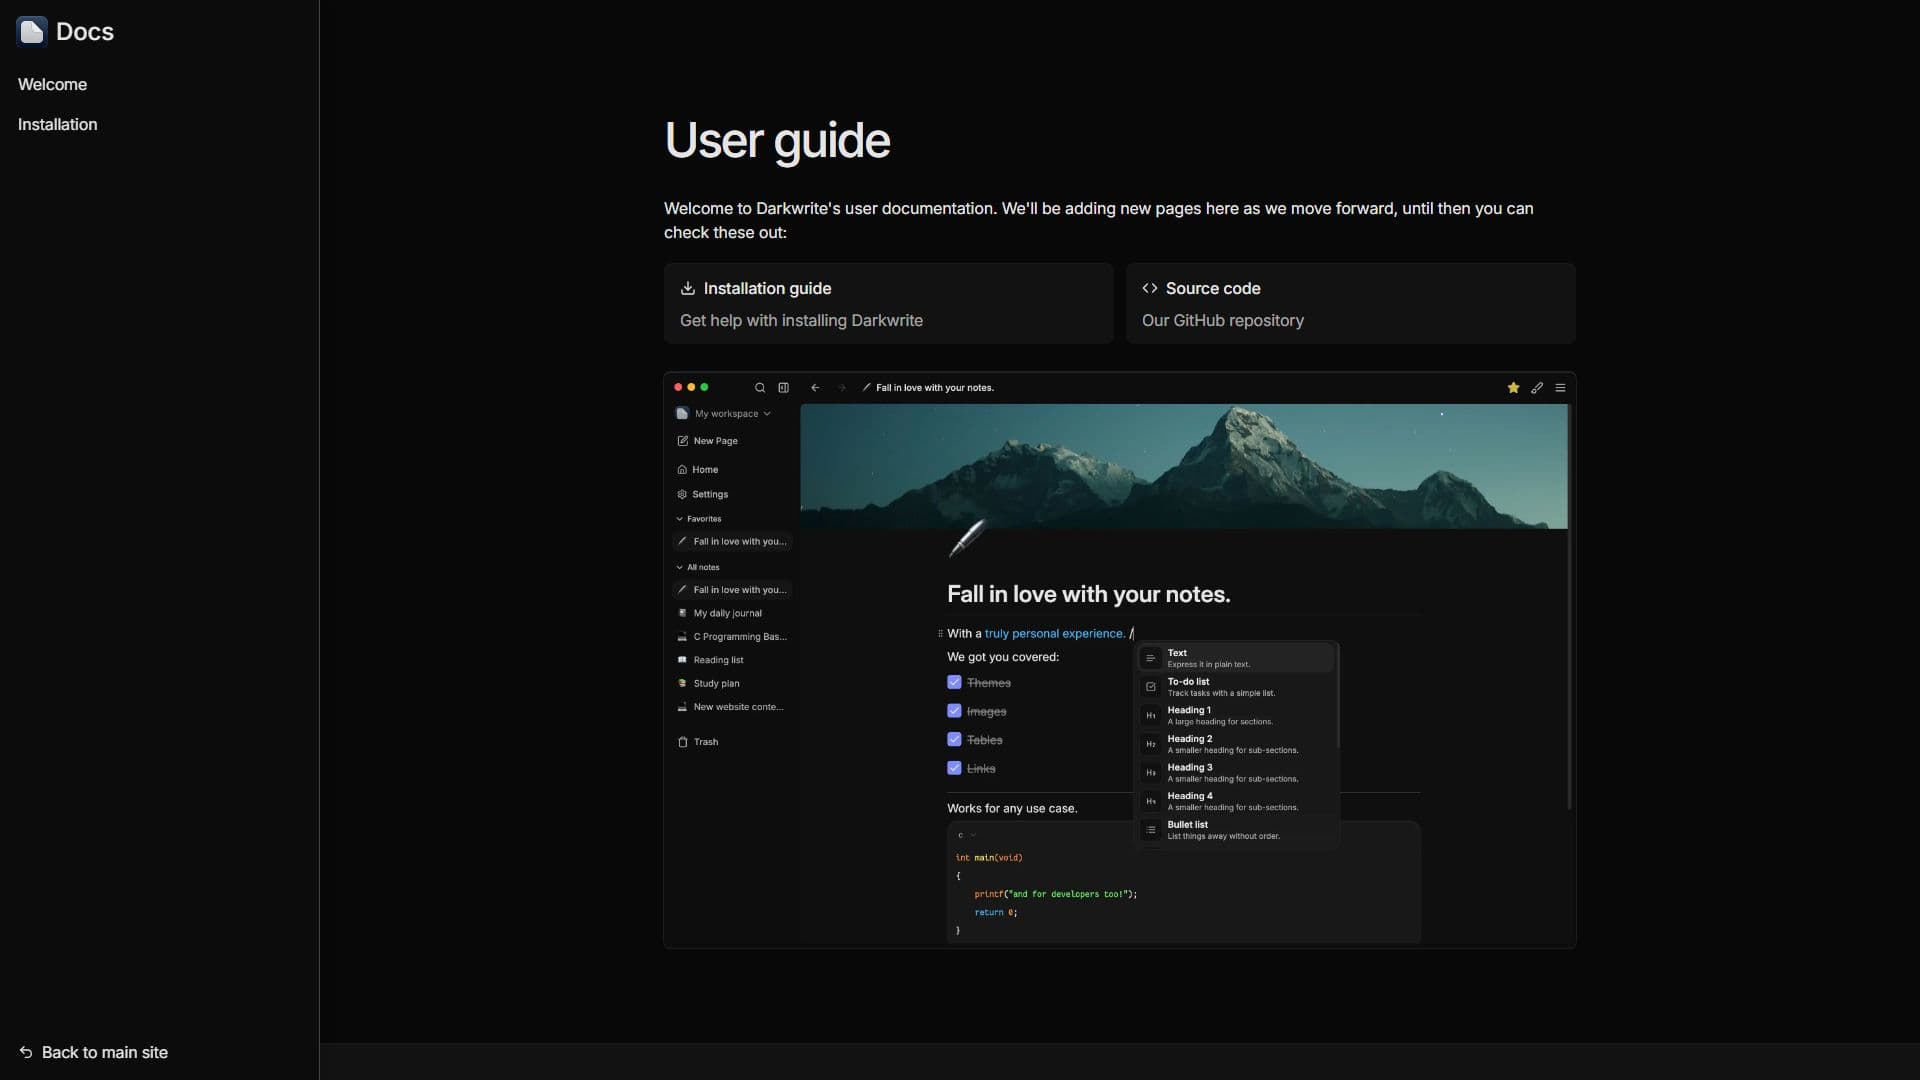
Task: Open the hamburger menu icon in preview
Action: [x=1560, y=388]
